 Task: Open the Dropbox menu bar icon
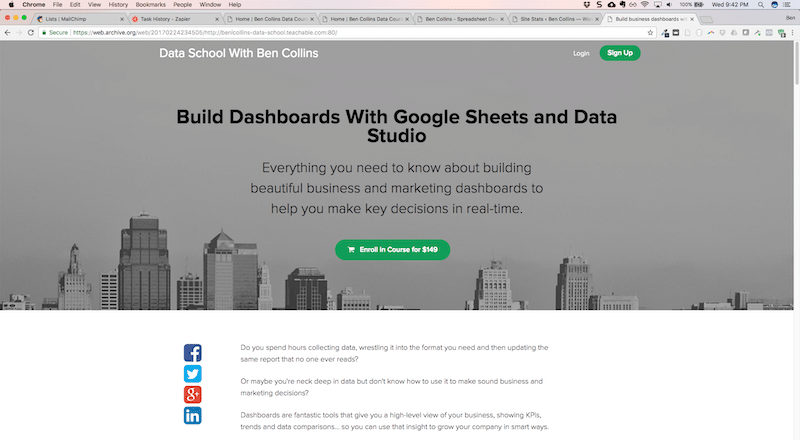[x=587, y=4]
